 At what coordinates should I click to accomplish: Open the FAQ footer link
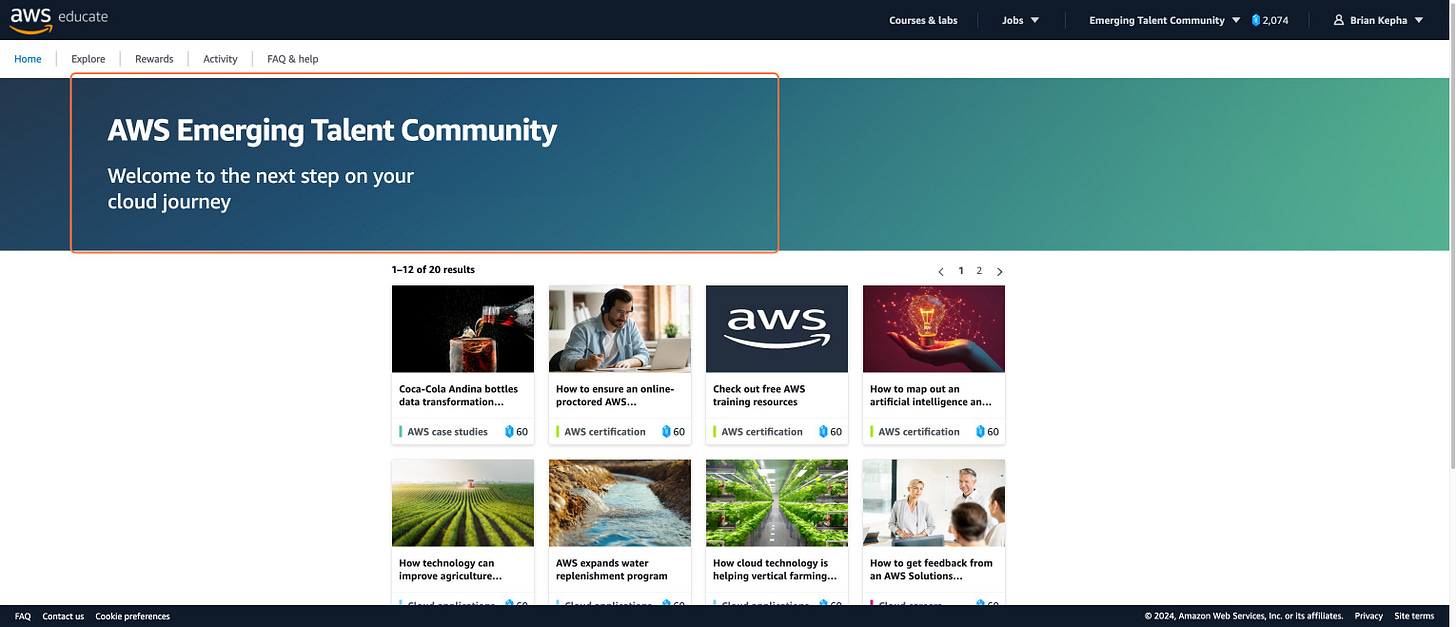[x=23, y=616]
